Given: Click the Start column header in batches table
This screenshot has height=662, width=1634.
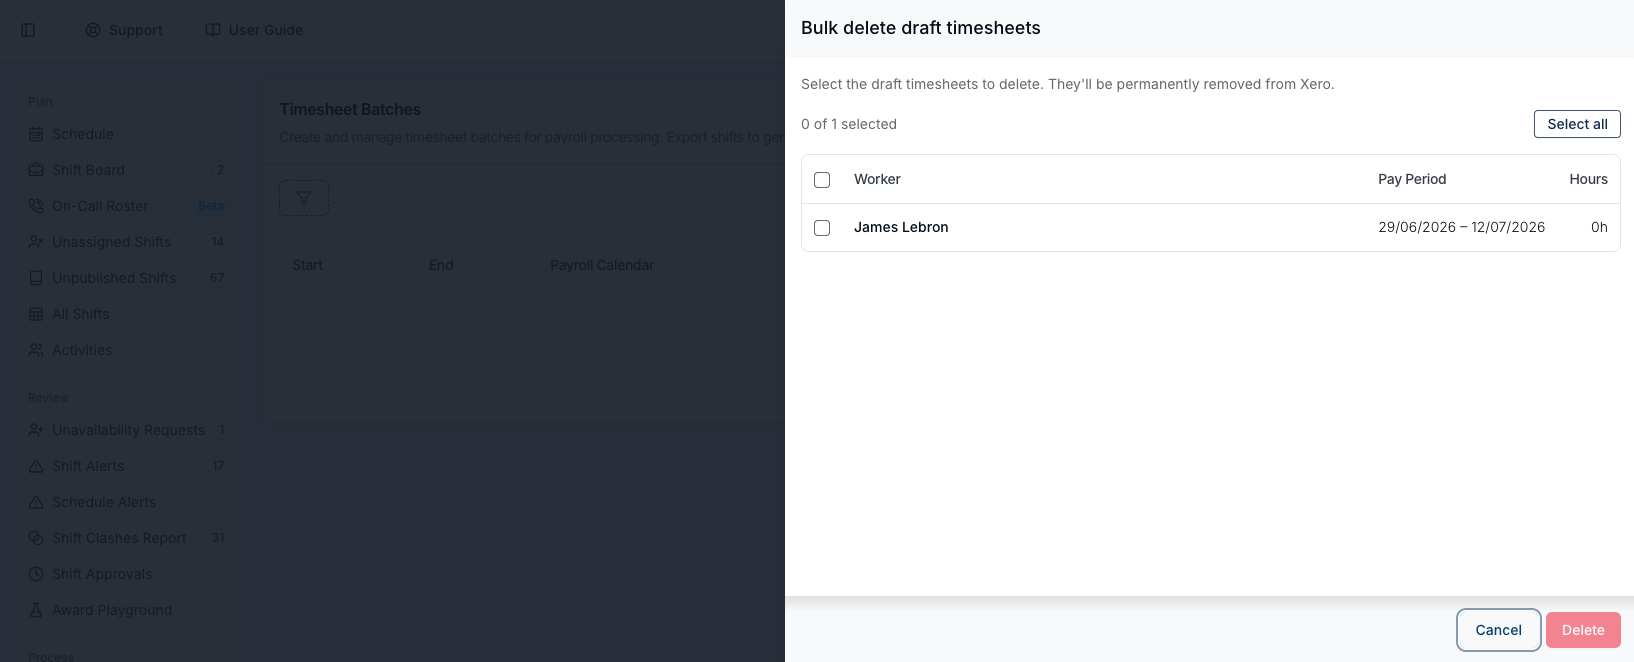Looking at the screenshot, I should point(307,265).
